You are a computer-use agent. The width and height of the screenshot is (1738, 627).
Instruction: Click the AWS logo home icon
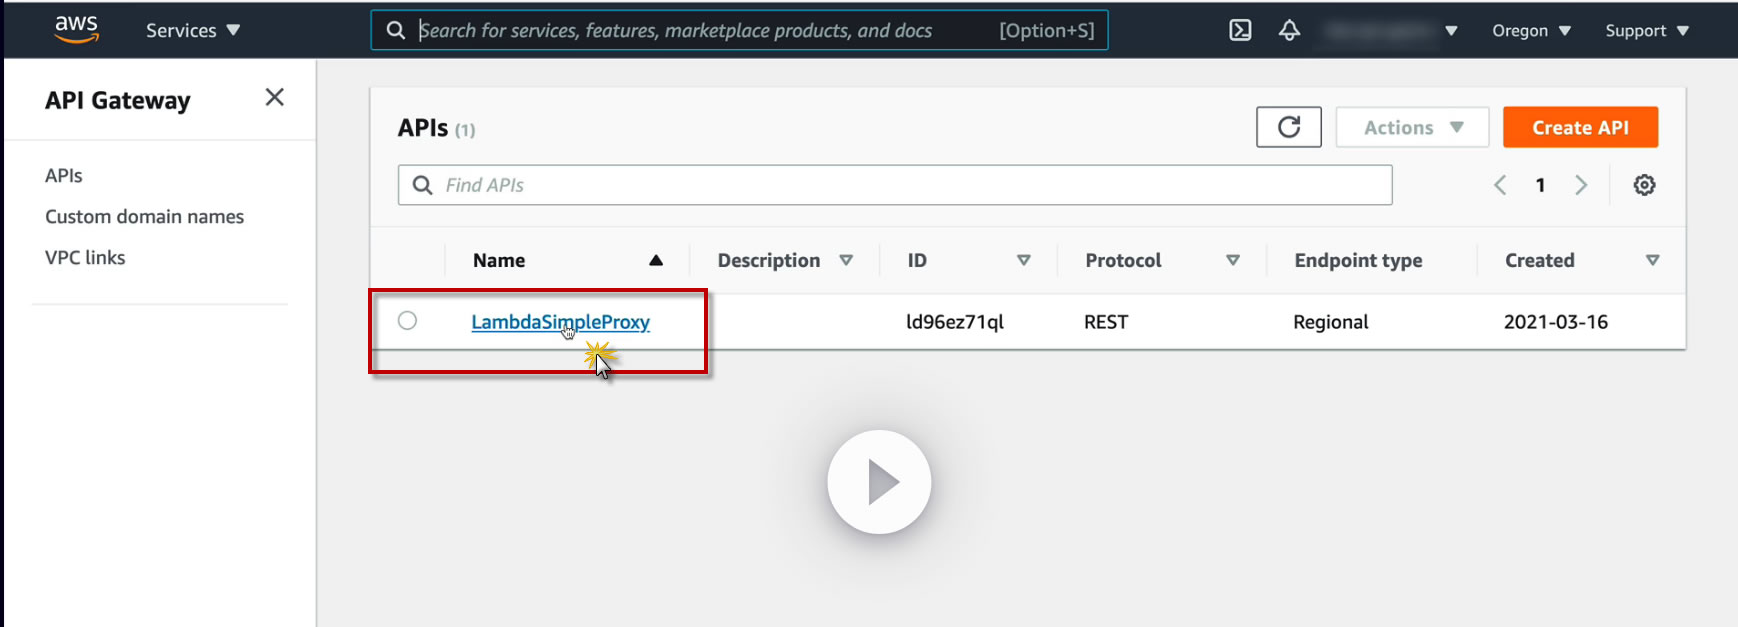pos(76,29)
